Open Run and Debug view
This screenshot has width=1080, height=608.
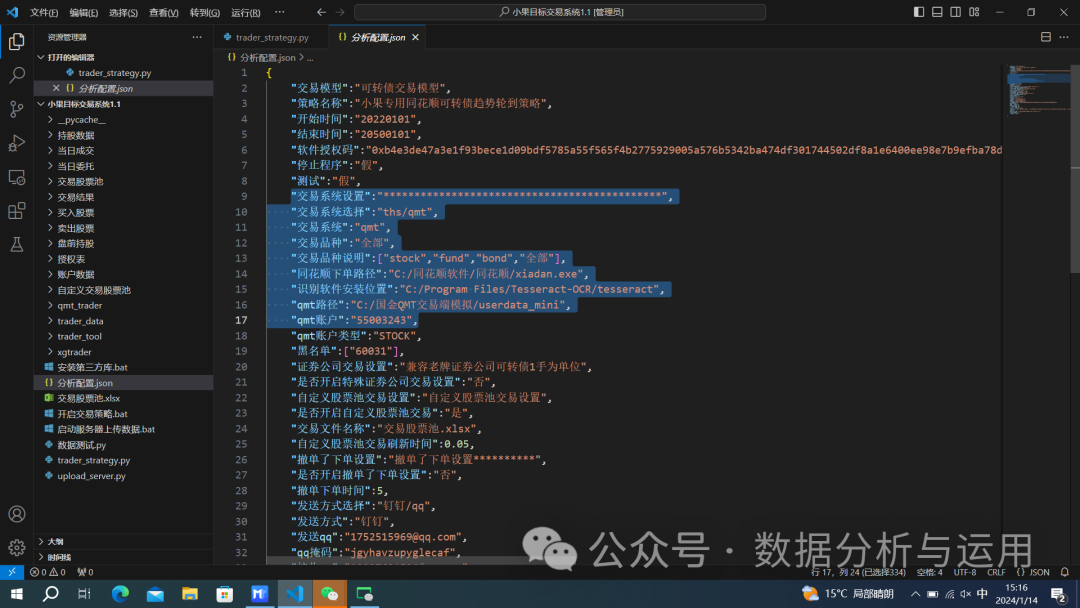coord(17,143)
